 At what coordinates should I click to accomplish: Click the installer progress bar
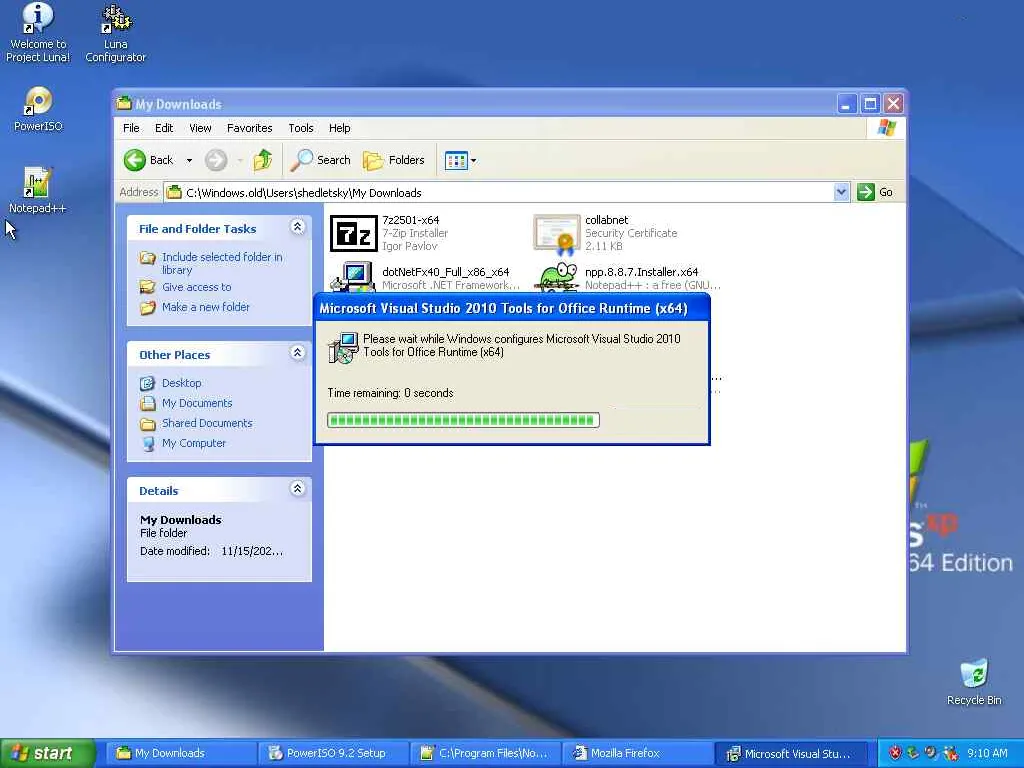coord(463,420)
